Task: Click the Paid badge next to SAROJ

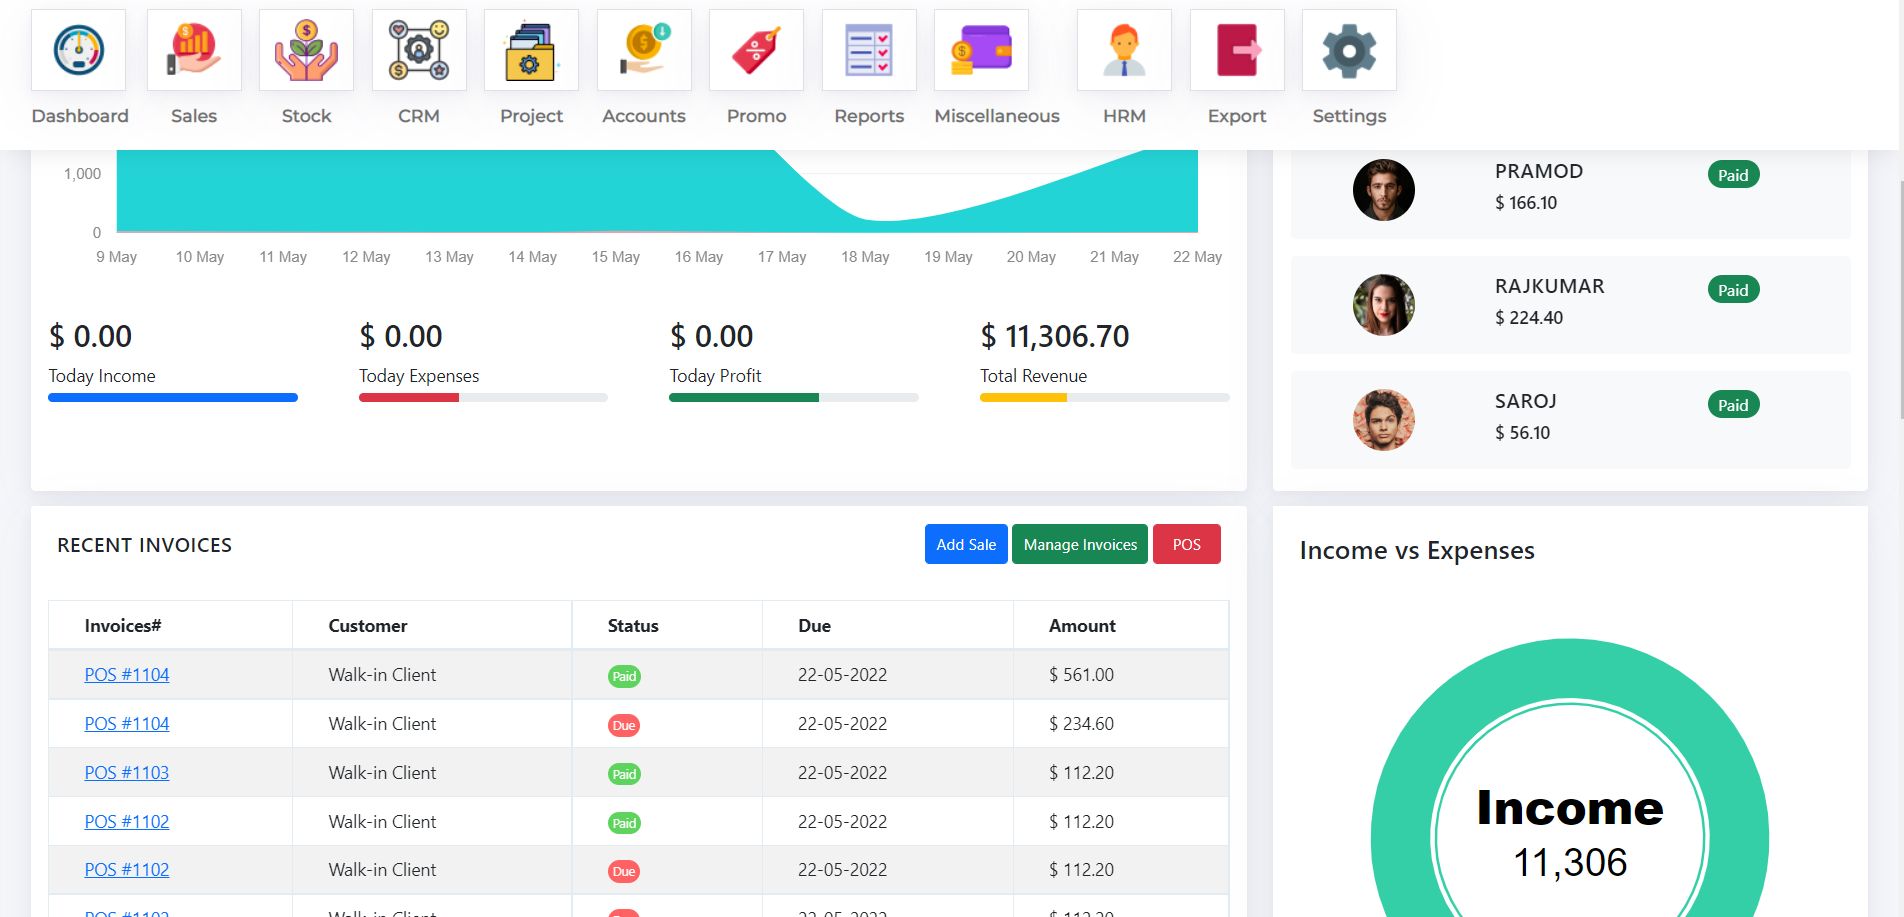Action: pos(1733,405)
